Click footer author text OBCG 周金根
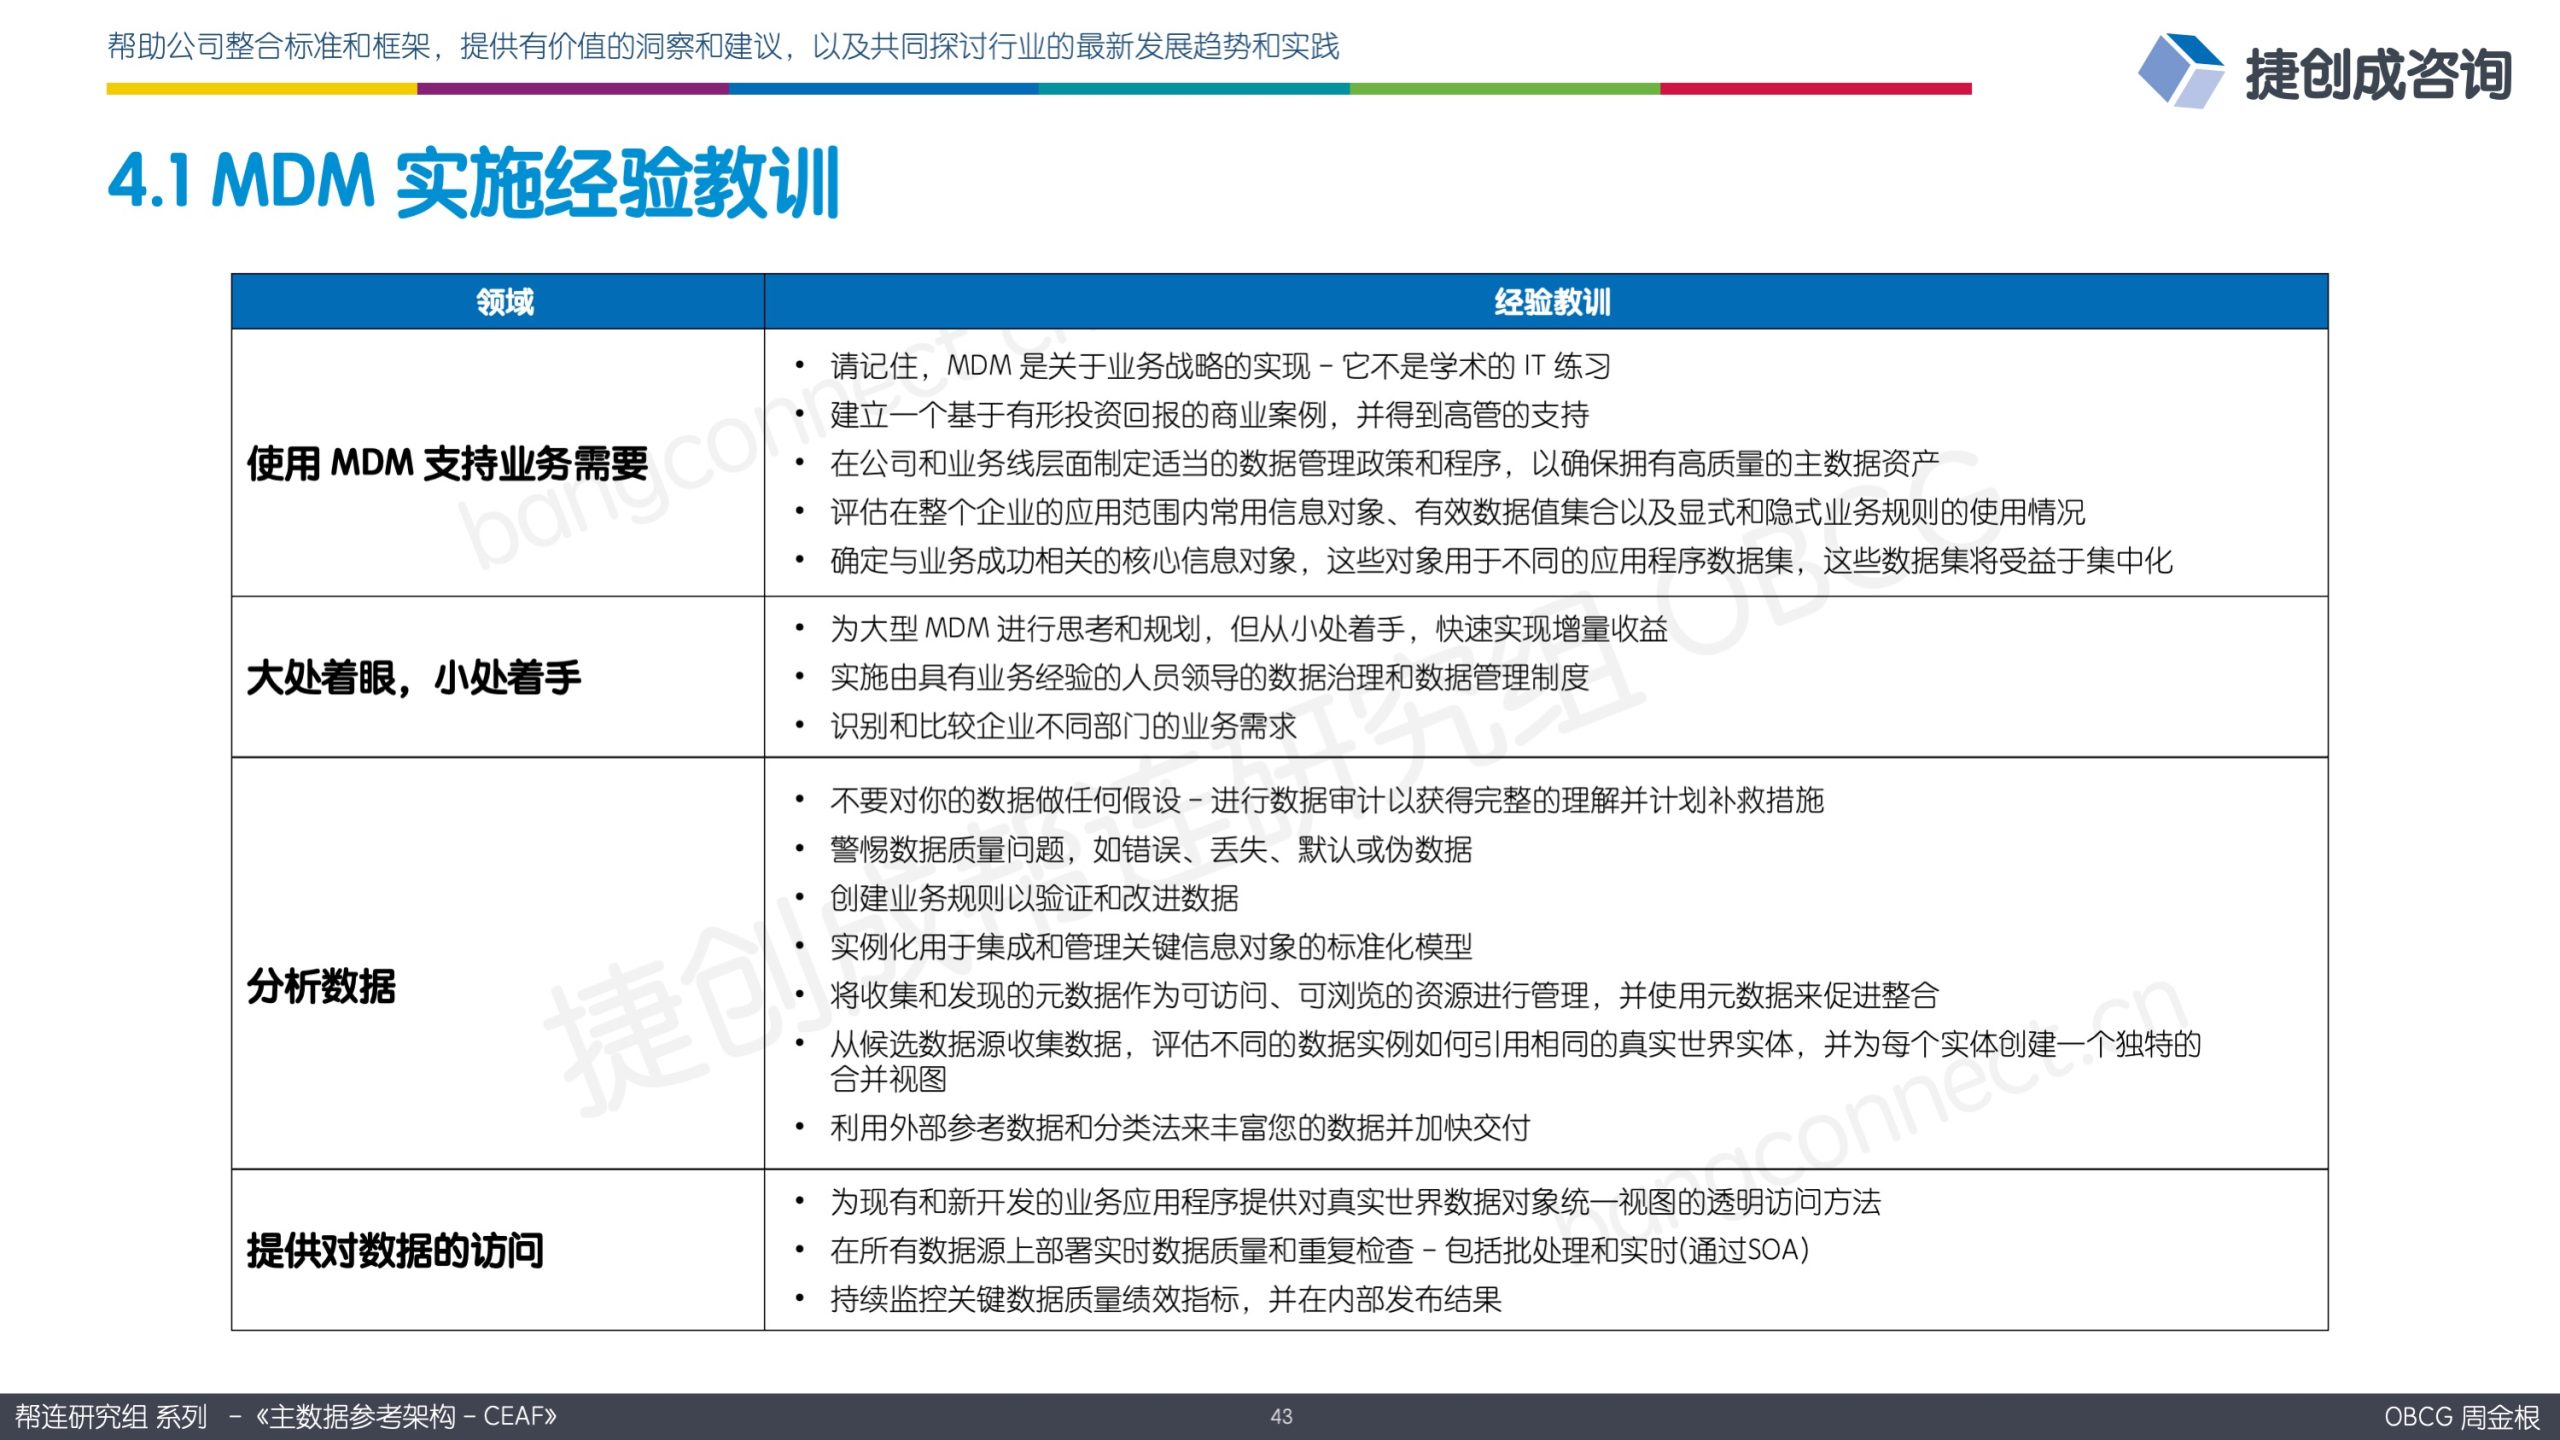This screenshot has height=1440, width=2560. [x=2462, y=1417]
